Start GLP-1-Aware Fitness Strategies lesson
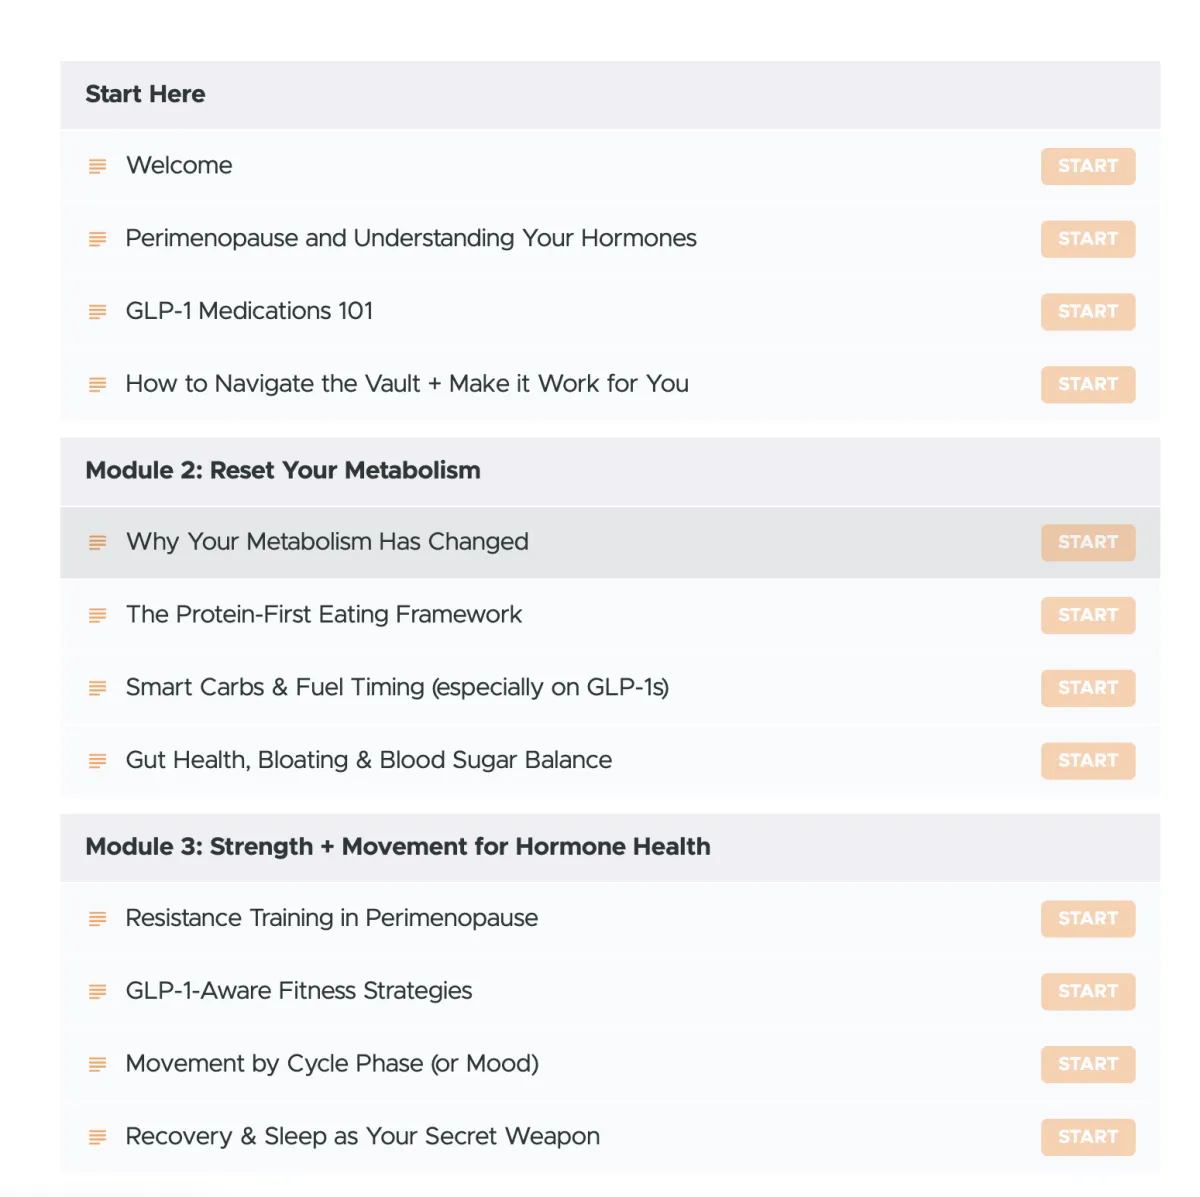This screenshot has height=1197, width=1200. [1088, 991]
